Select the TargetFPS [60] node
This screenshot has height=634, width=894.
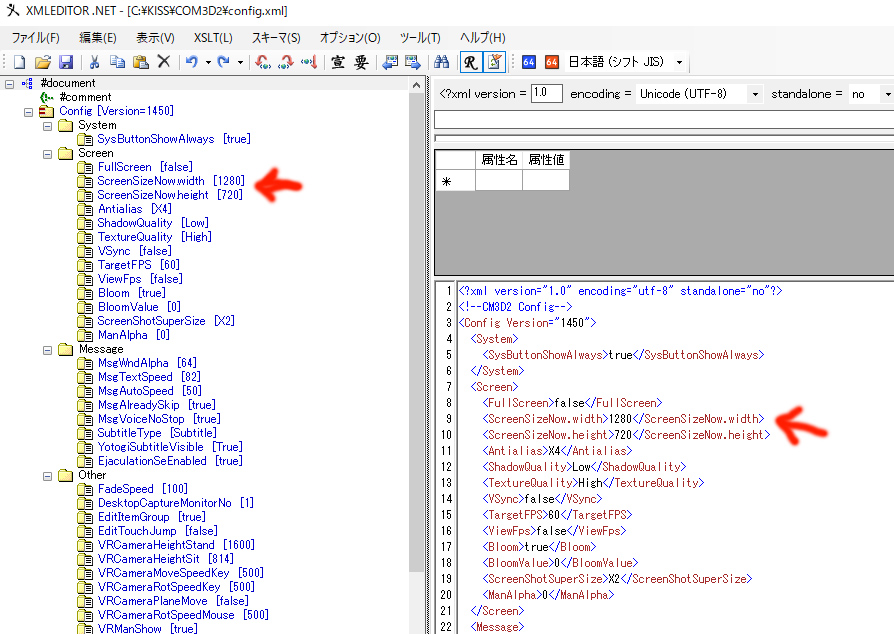[x=139, y=265]
